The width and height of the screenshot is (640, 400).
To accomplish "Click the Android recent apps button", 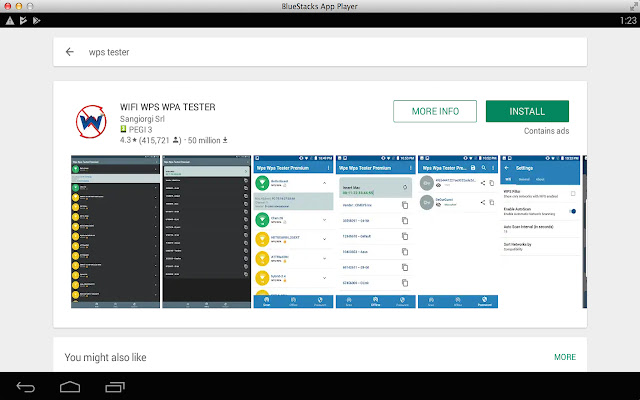I will [x=115, y=387].
